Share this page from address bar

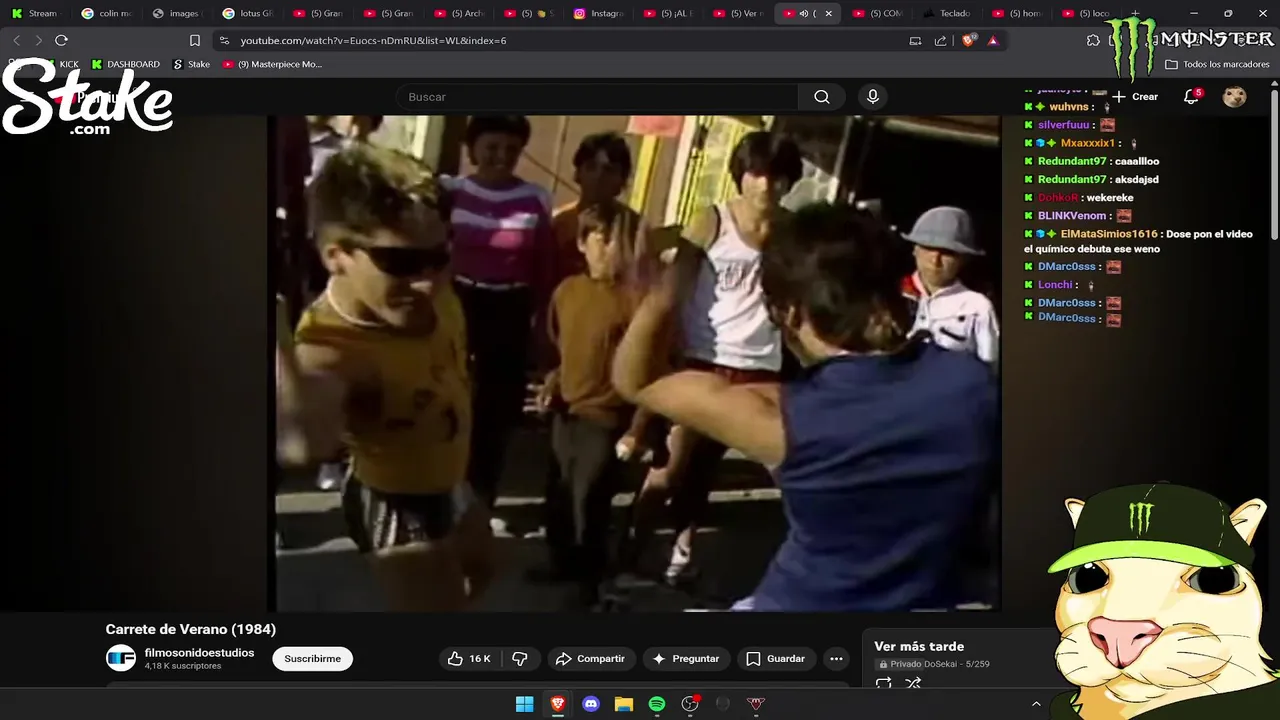point(940,41)
